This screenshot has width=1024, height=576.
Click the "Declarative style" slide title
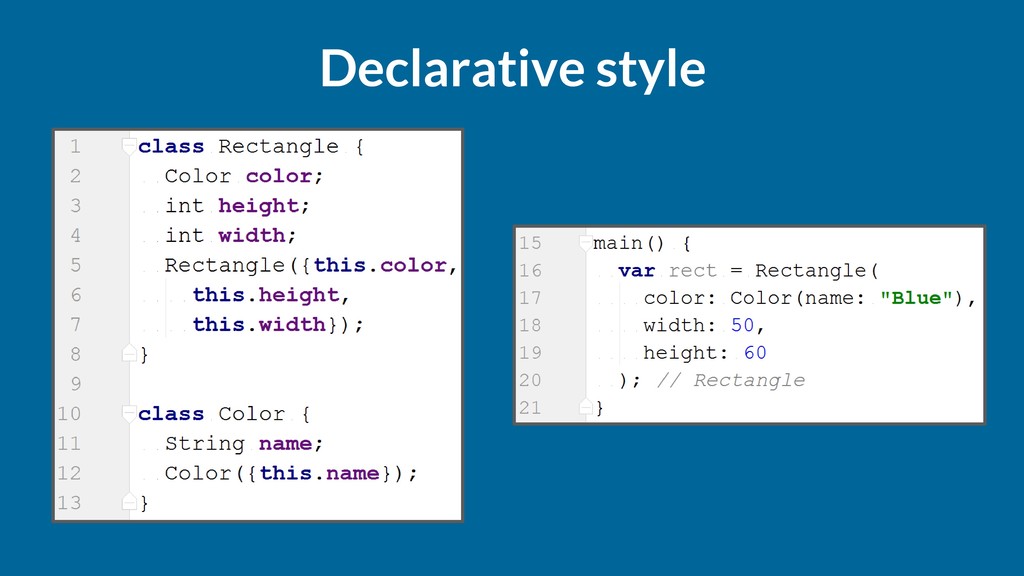coord(513,69)
